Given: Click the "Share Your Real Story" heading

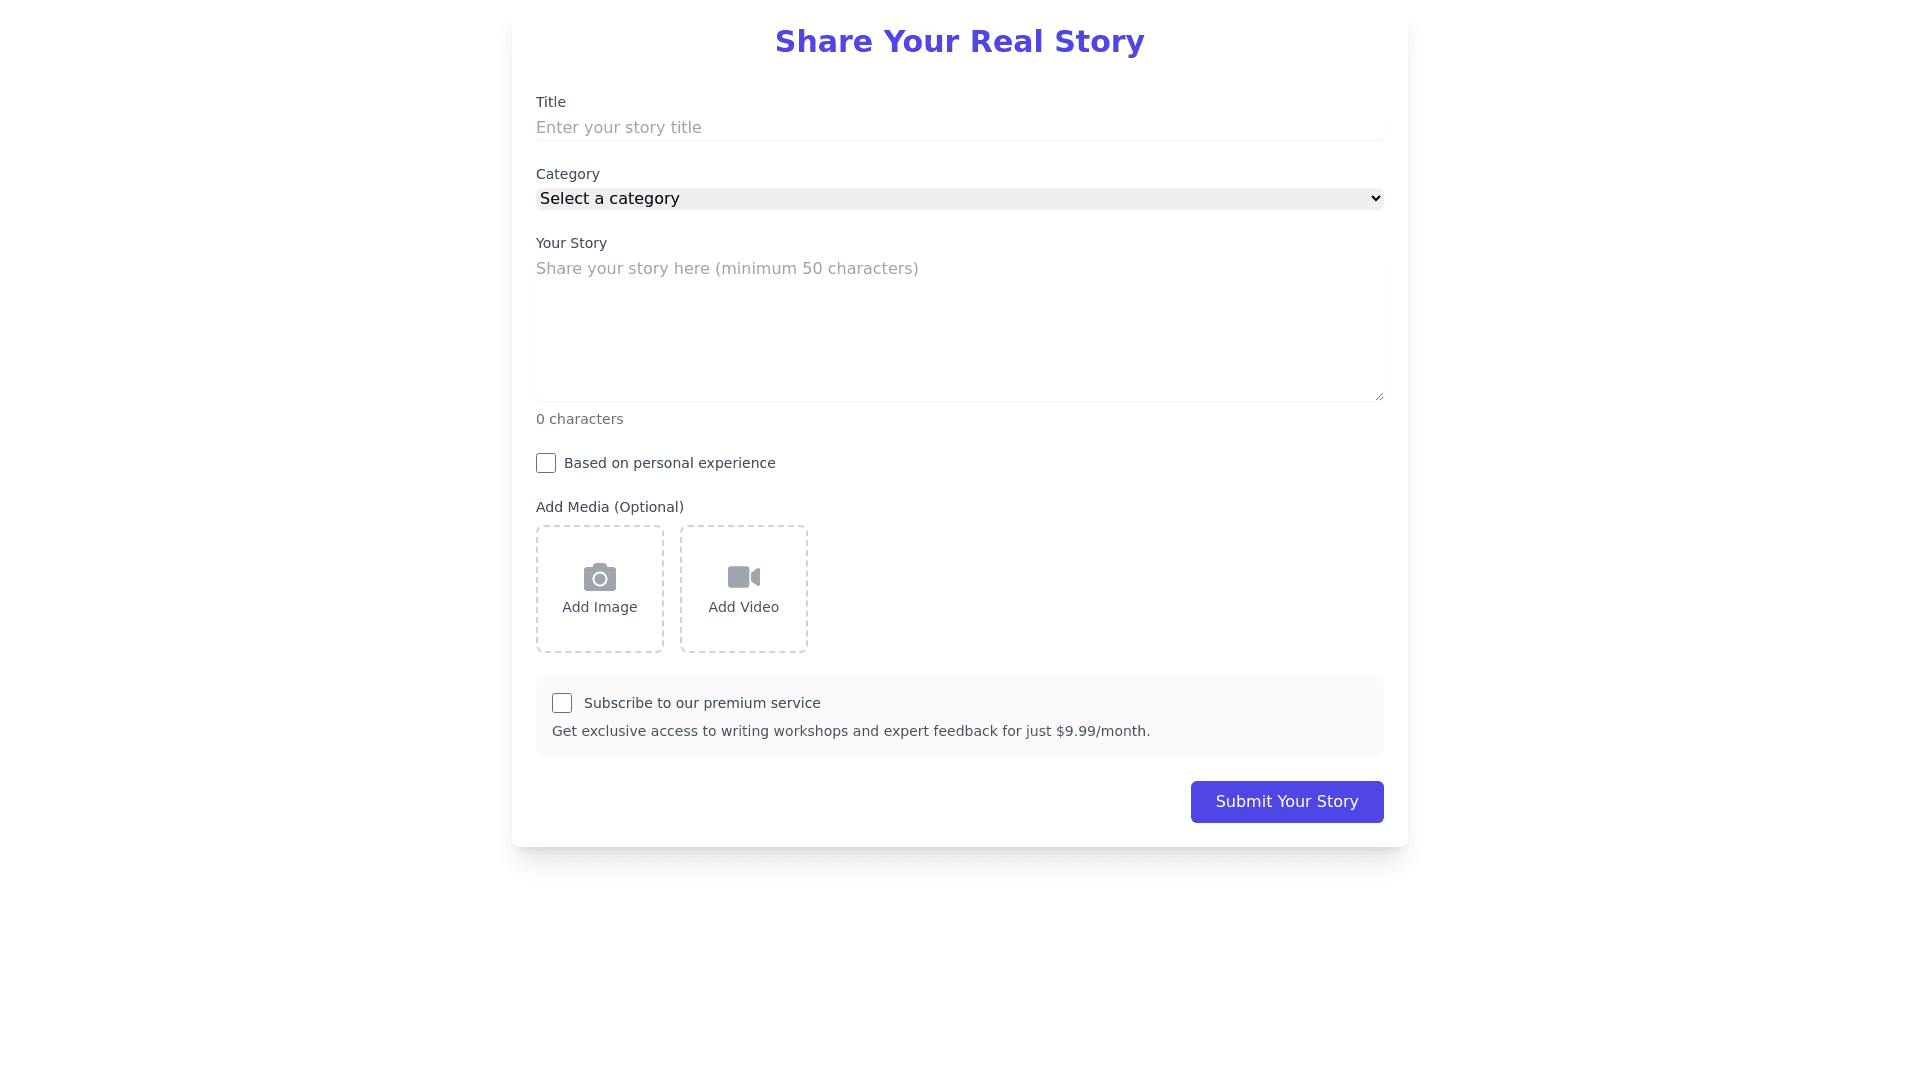Looking at the screenshot, I should (959, 42).
